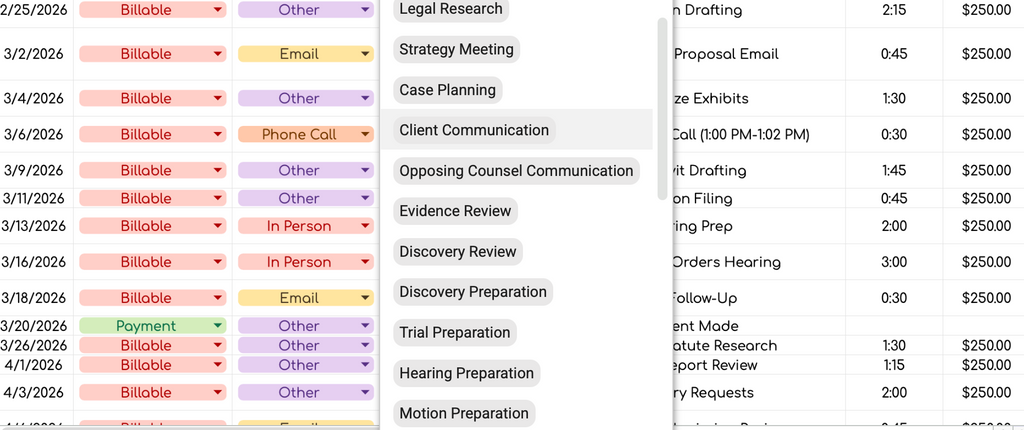Viewport: 1024px width, 430px height.
Task: Click the 1:30 duration in 3/4/2026 row
Action: tap(894, 99)
